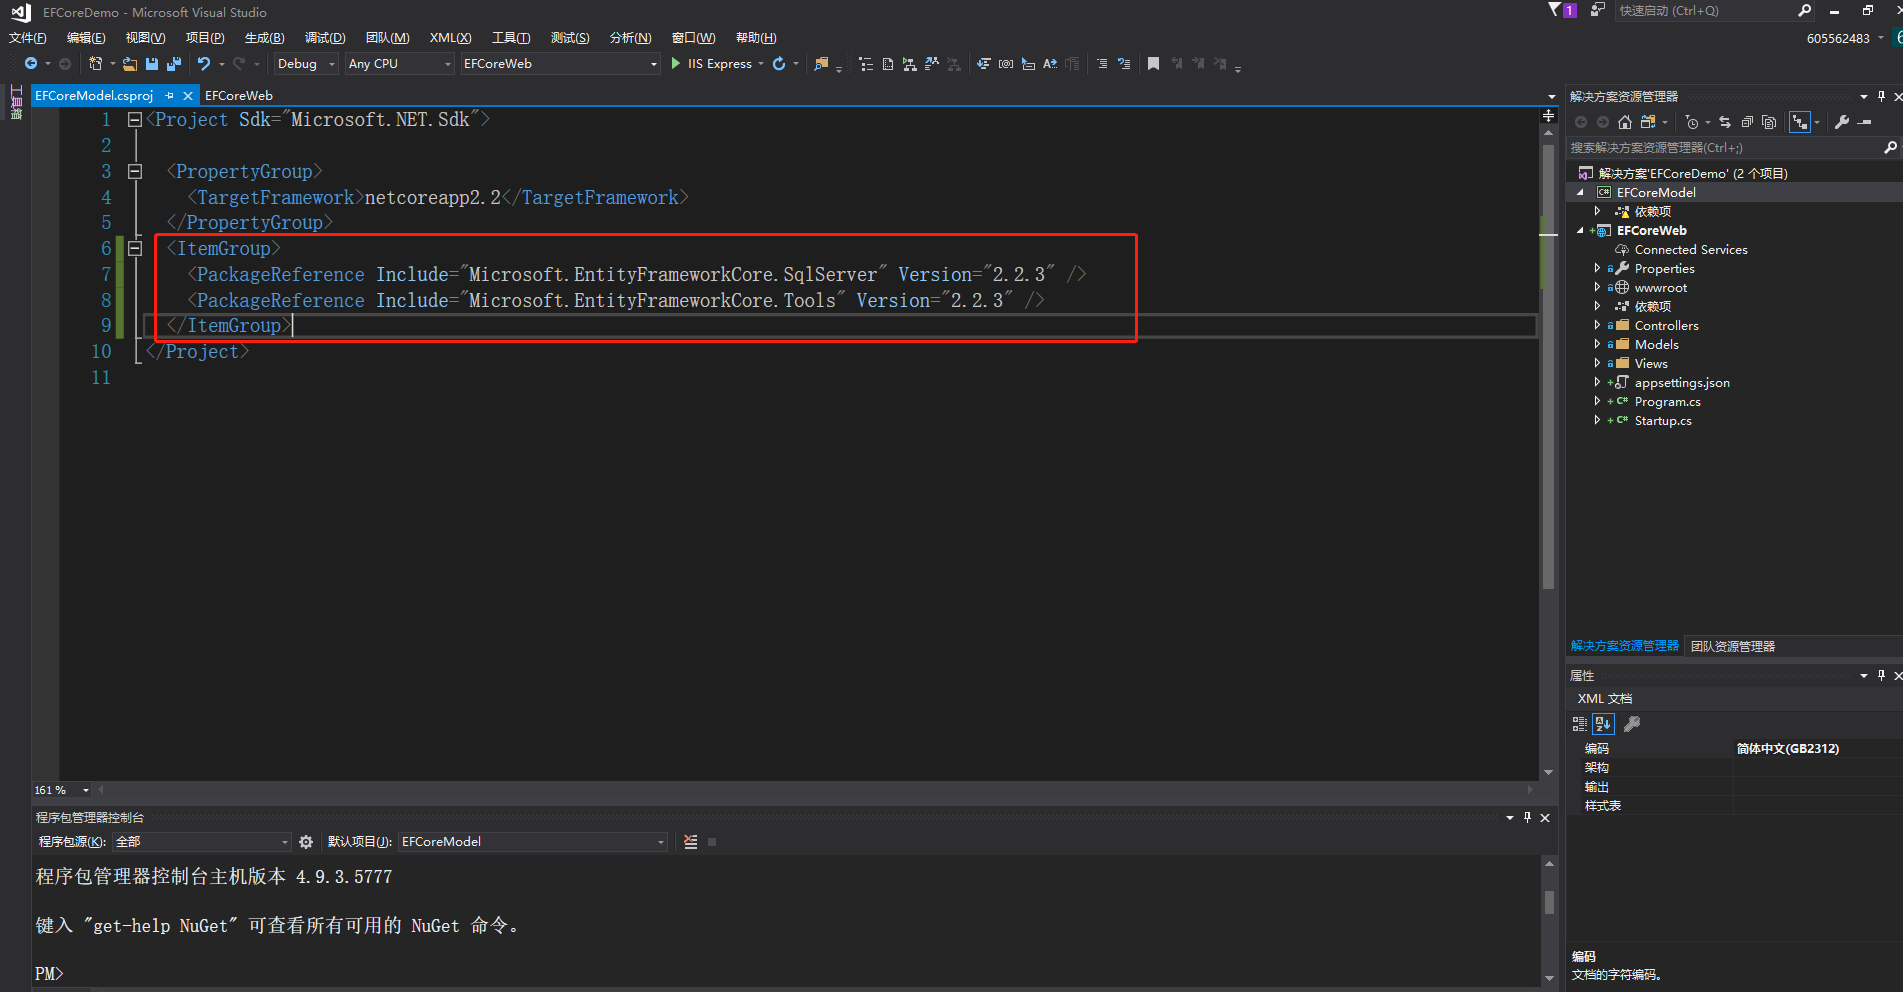Screen dimensions: 1903x992
Task: Click the Save All toolbar icon
Action: [x=173, y=64]
